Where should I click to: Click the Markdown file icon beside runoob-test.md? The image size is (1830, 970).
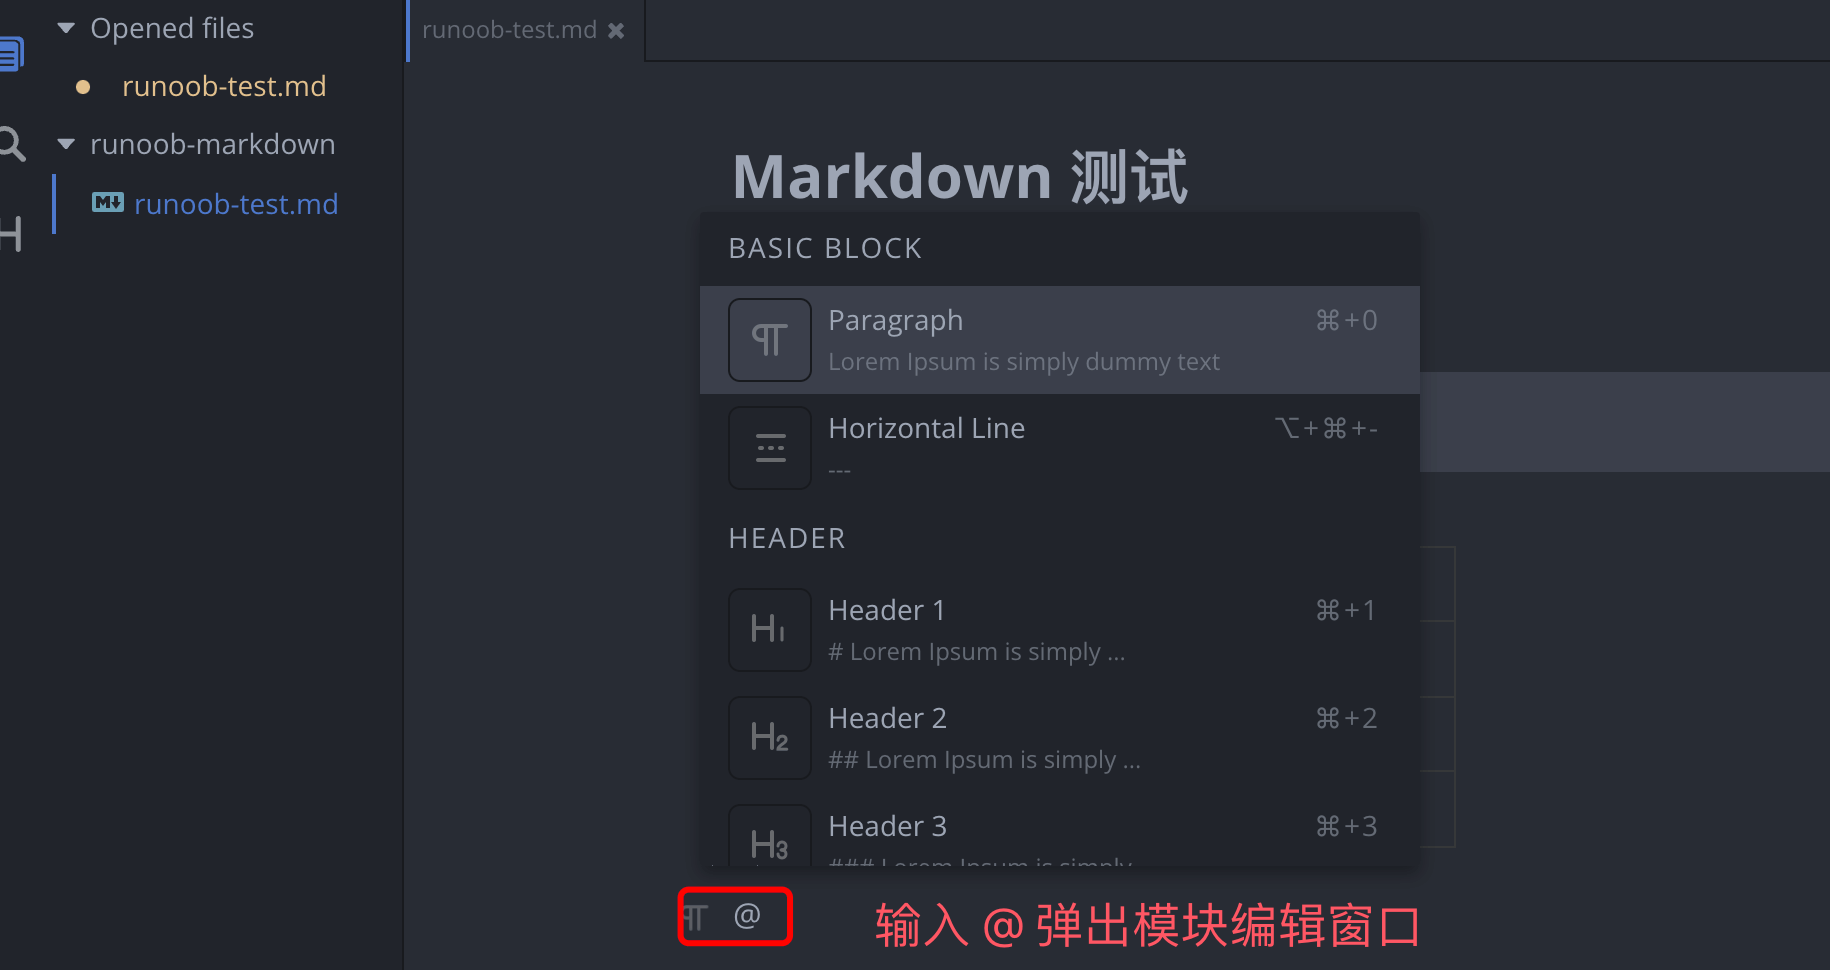[108, 203]
